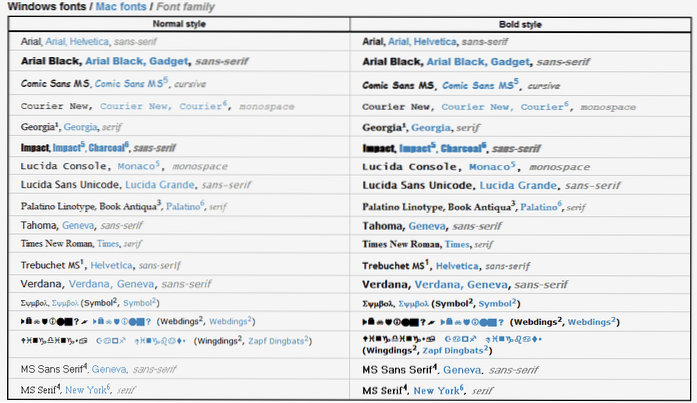697x403 pixels.
Task: Click the blue Georgia link in the Bold column
Action: pos(432,127)
